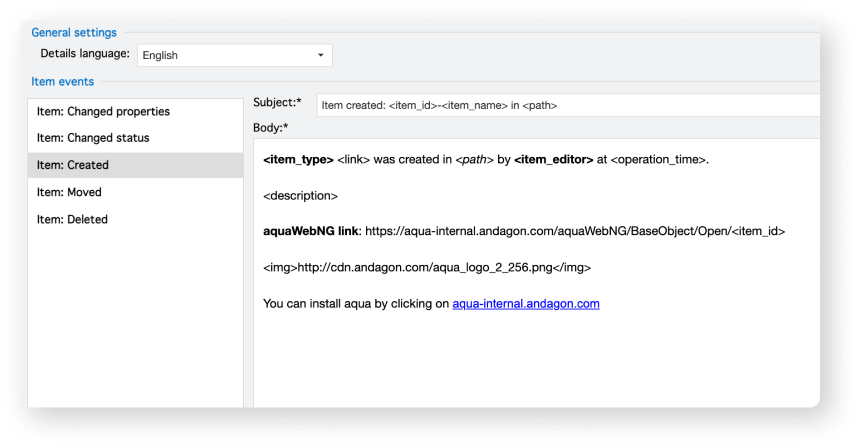Click the 'Item events' section header

click(62, 82)
